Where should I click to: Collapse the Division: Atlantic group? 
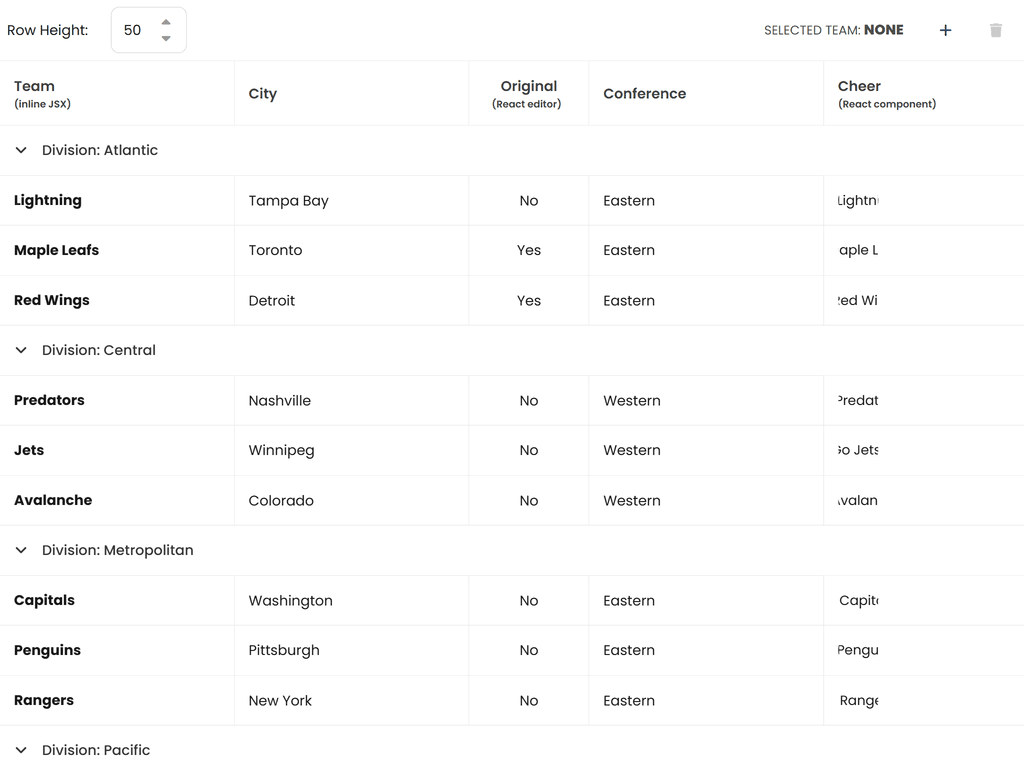pos(21,150)
